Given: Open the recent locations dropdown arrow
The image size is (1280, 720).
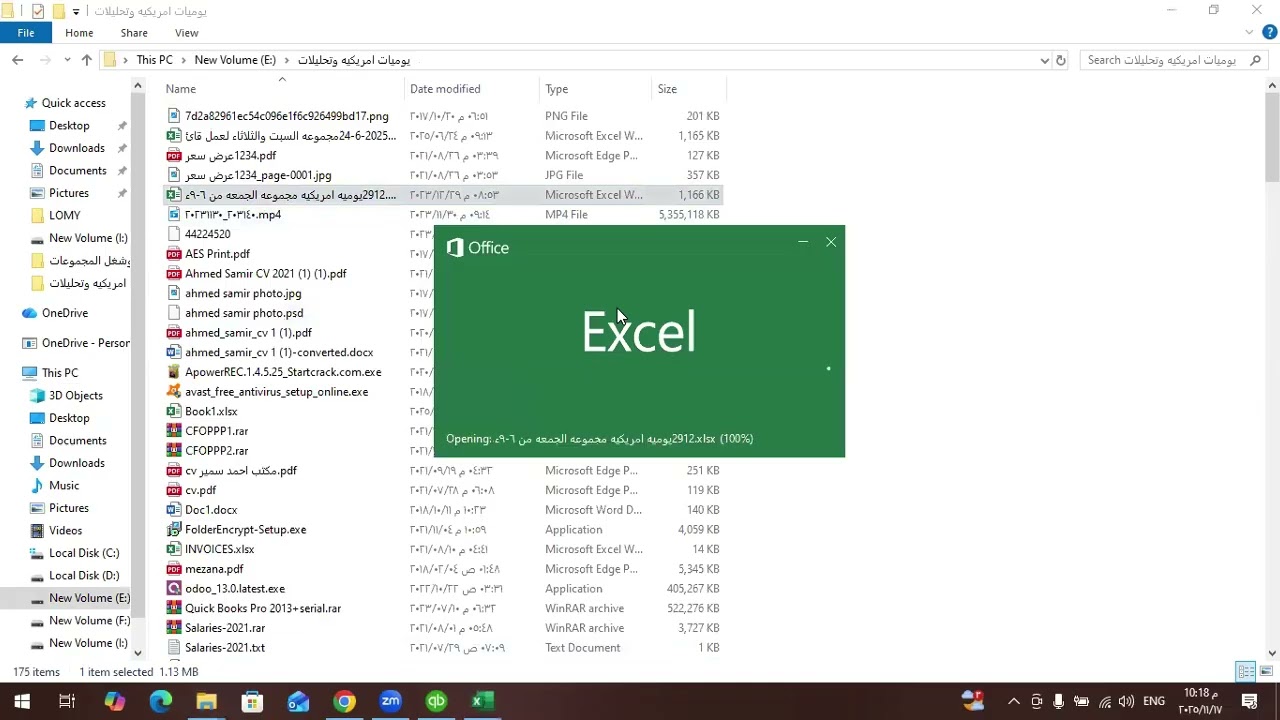Looking at the screenshot, I should [68, 60].
